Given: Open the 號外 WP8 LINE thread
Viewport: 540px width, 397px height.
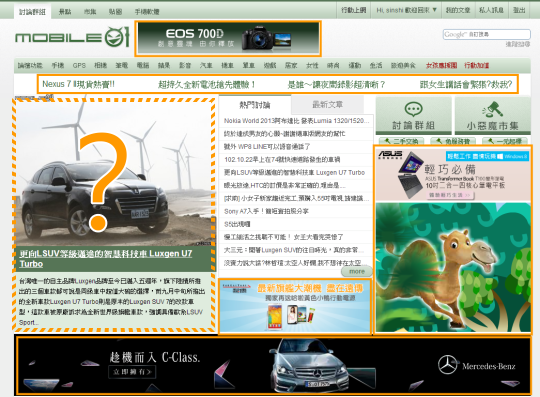Looking at the screenshot, I should pyautogui.click(x=267, y=147).
